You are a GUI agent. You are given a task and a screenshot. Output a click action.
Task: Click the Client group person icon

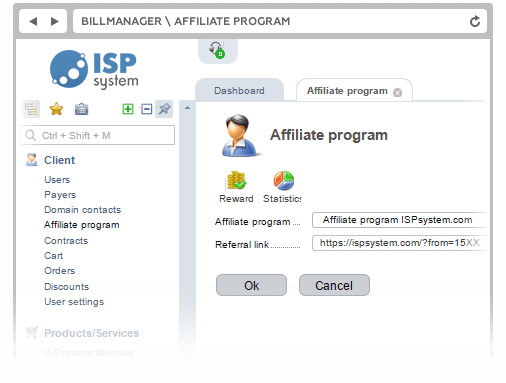coord(32,160)
